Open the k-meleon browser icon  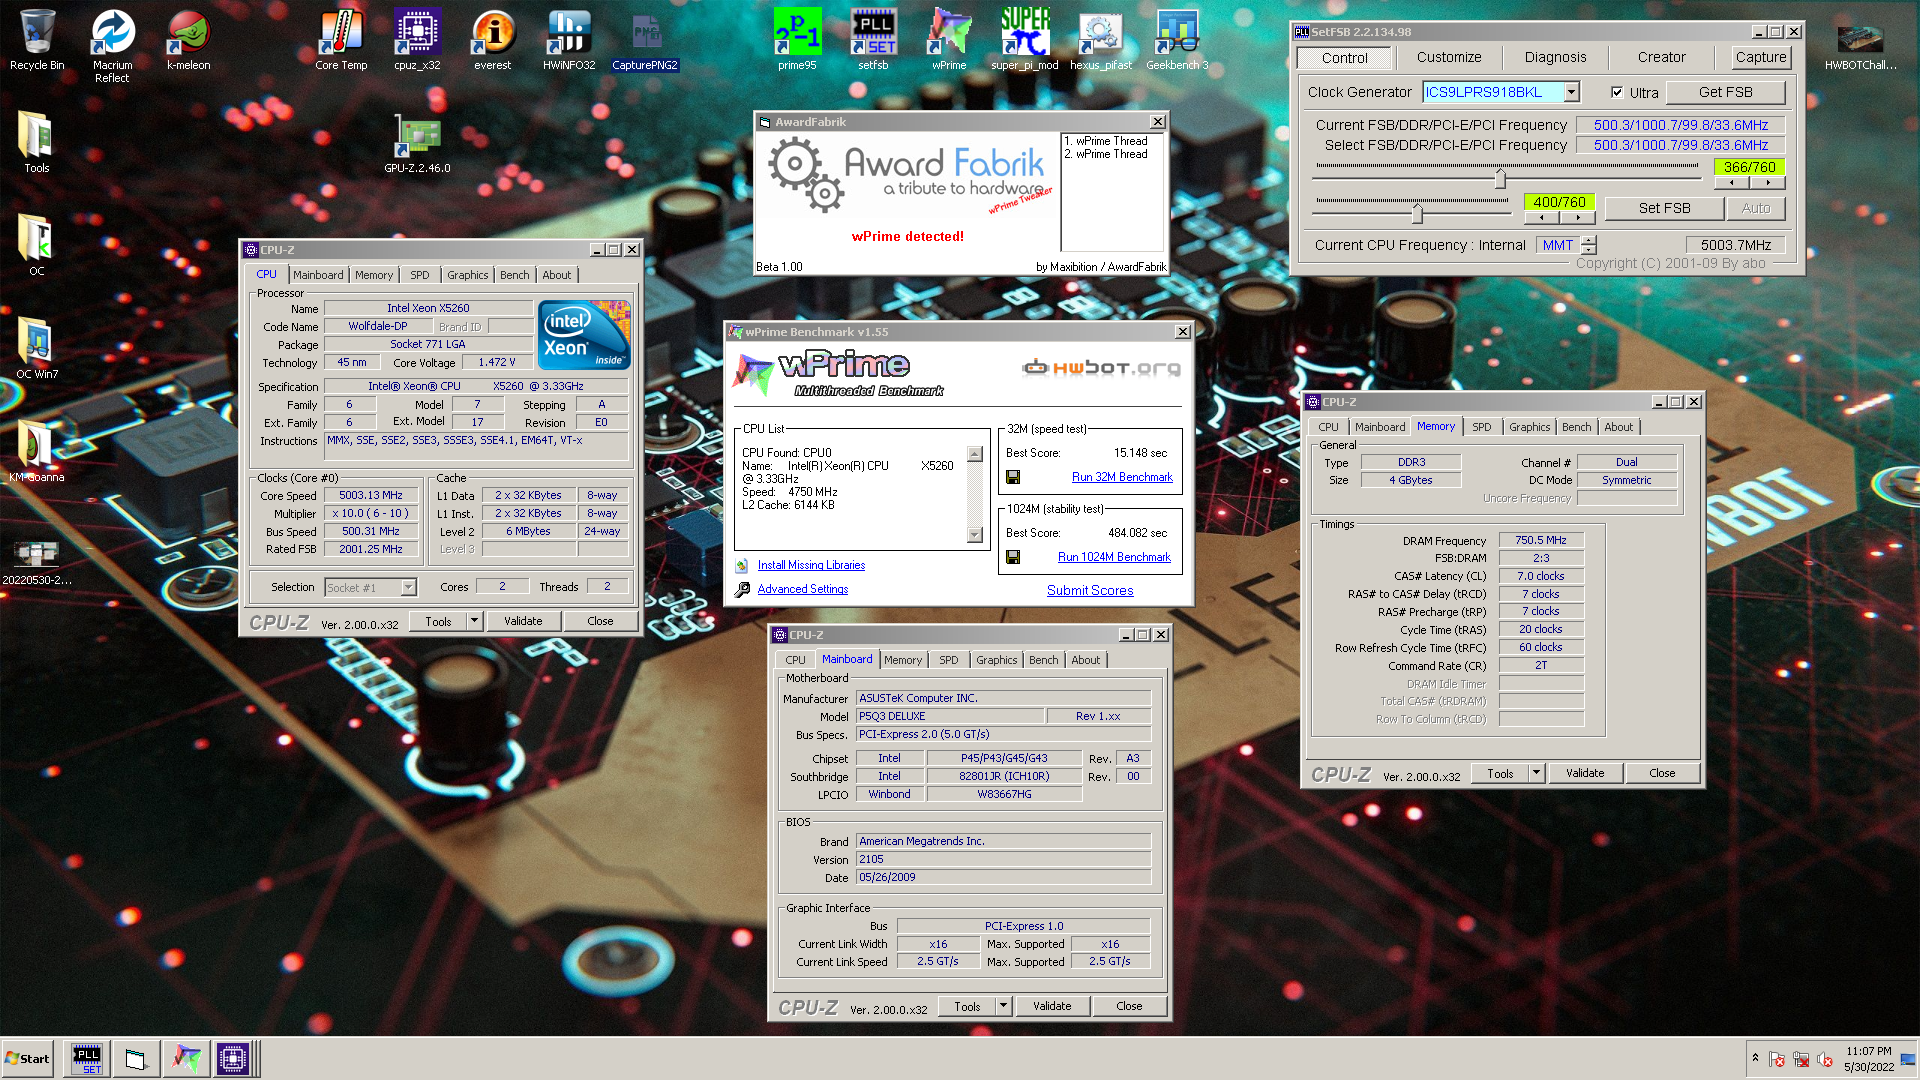[188, 40]
